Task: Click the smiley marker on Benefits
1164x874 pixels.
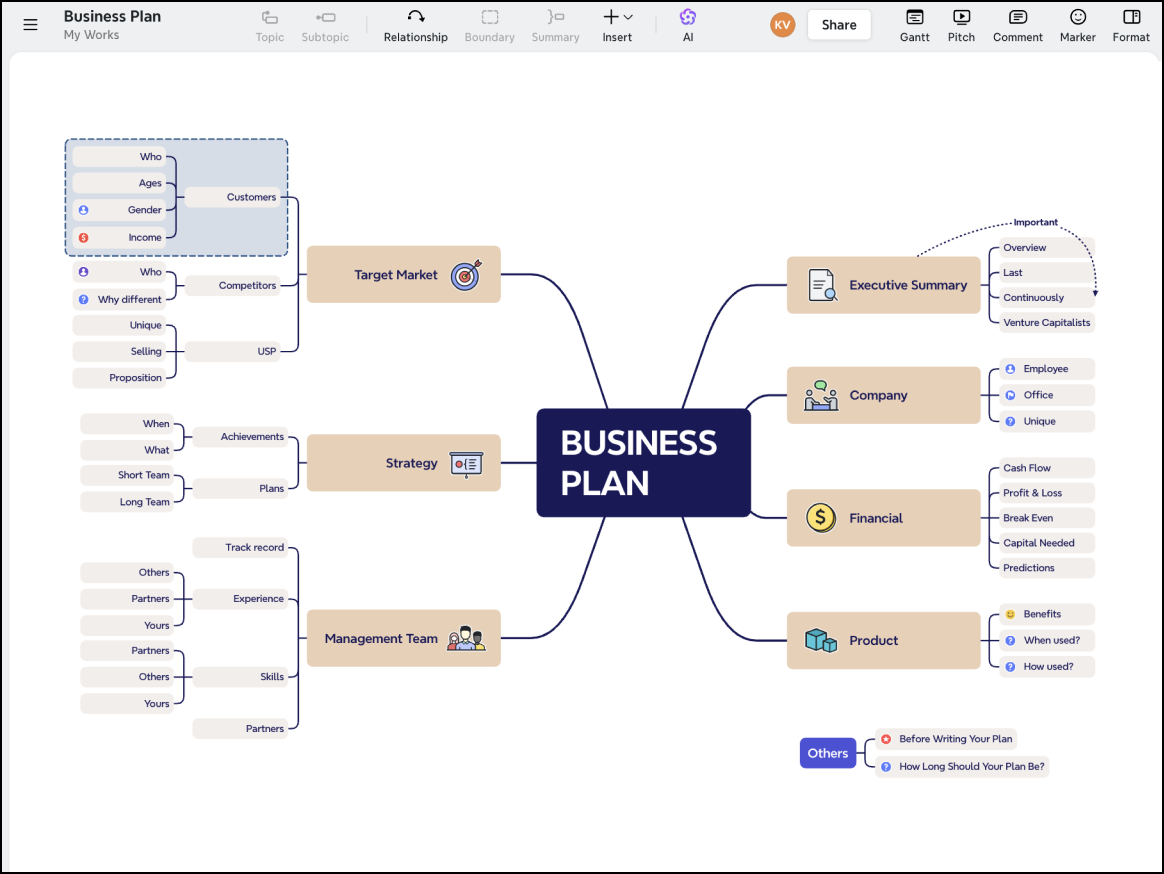Action: click(x=1010, y=614)
